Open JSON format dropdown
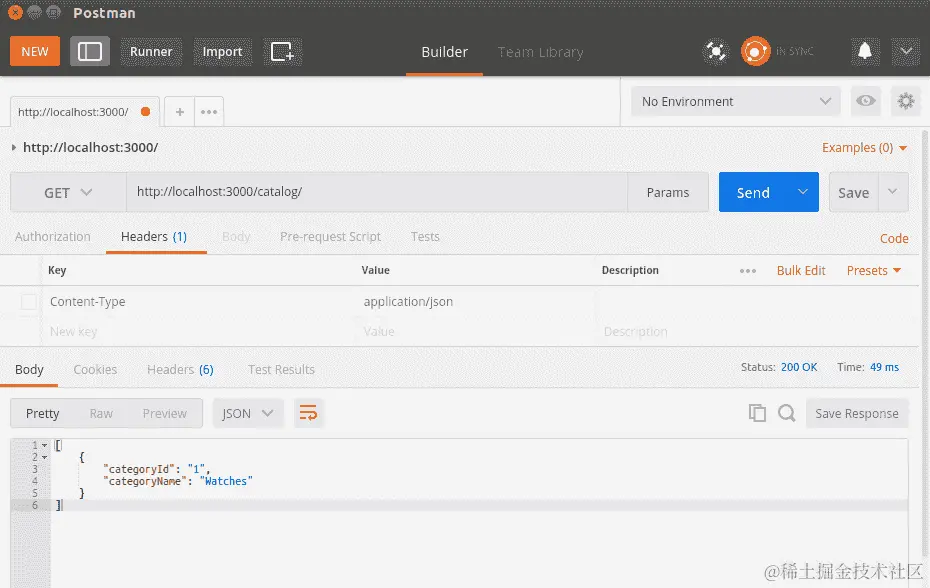Image resolution: width=930 pixels, height=588 pixels. coord(248,413)
